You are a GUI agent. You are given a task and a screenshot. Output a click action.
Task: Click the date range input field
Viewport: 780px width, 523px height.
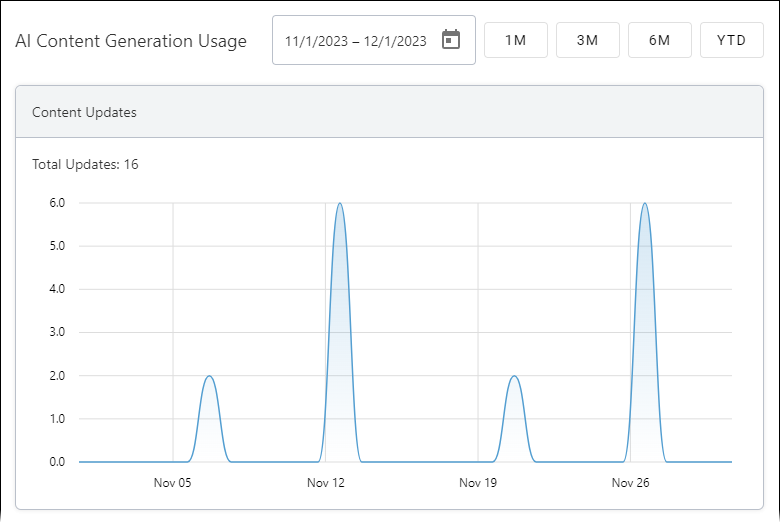(x=355, y=41)
